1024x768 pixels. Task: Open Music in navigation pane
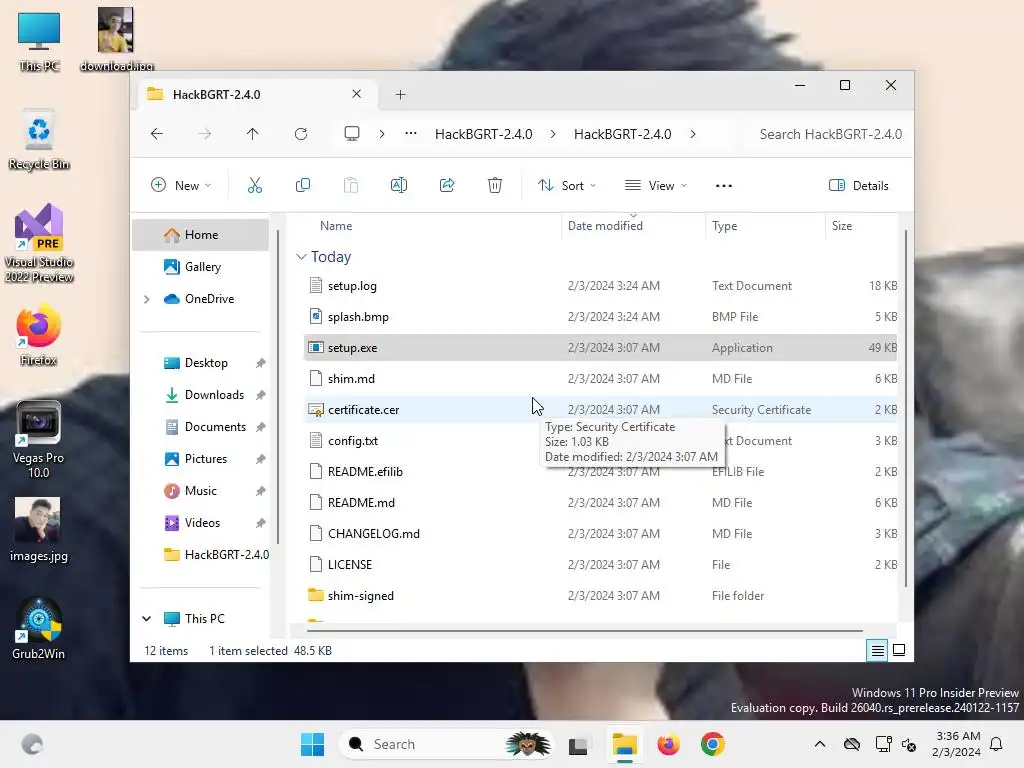point(200,491)
